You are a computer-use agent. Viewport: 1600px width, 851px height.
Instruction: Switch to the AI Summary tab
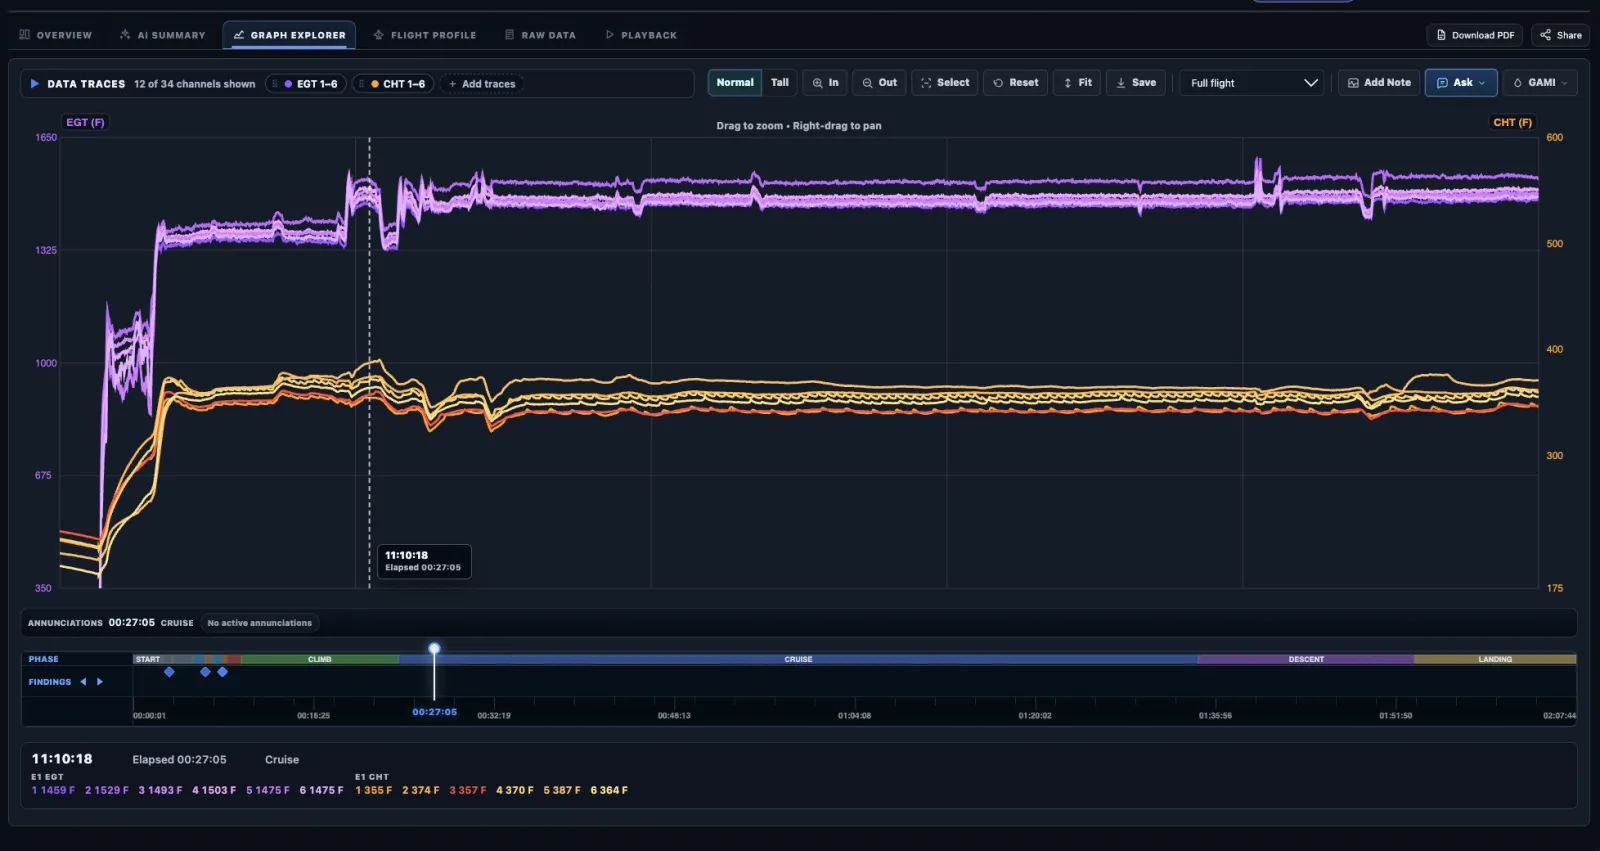click(162, 35)
